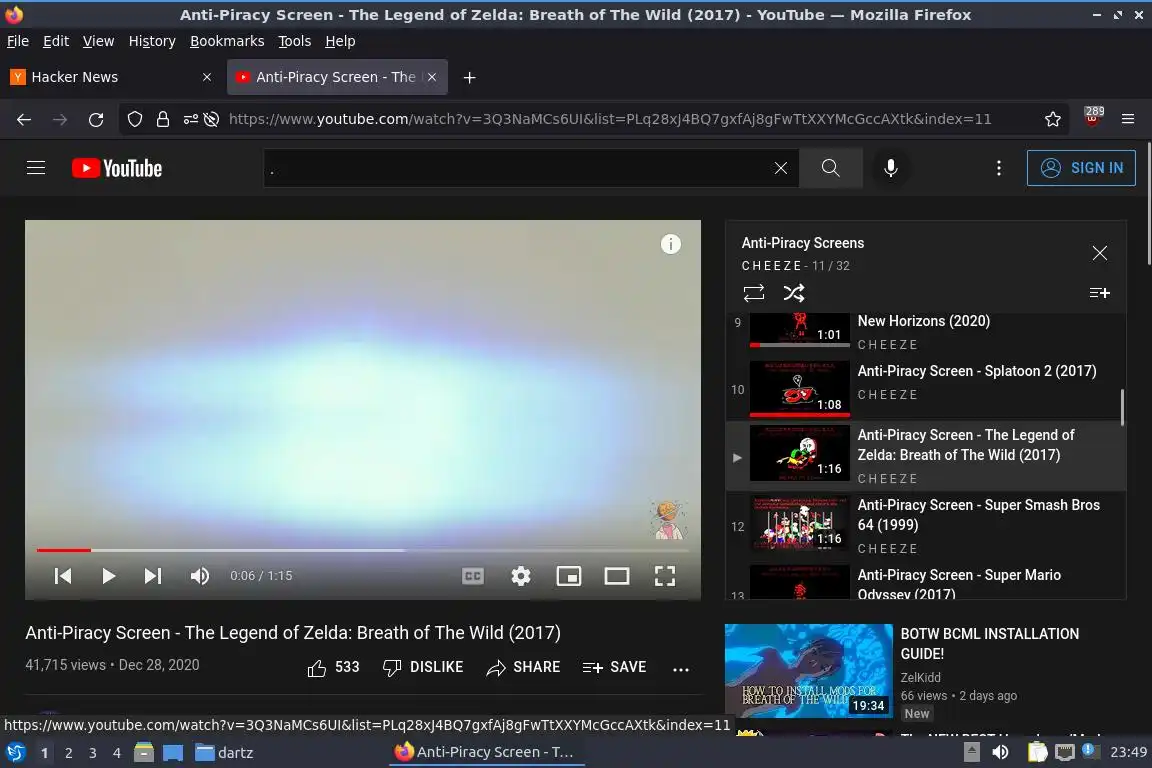Screen dimensions: 1152x768
Task: Play the paused video
Action: (x=108, y=576)
